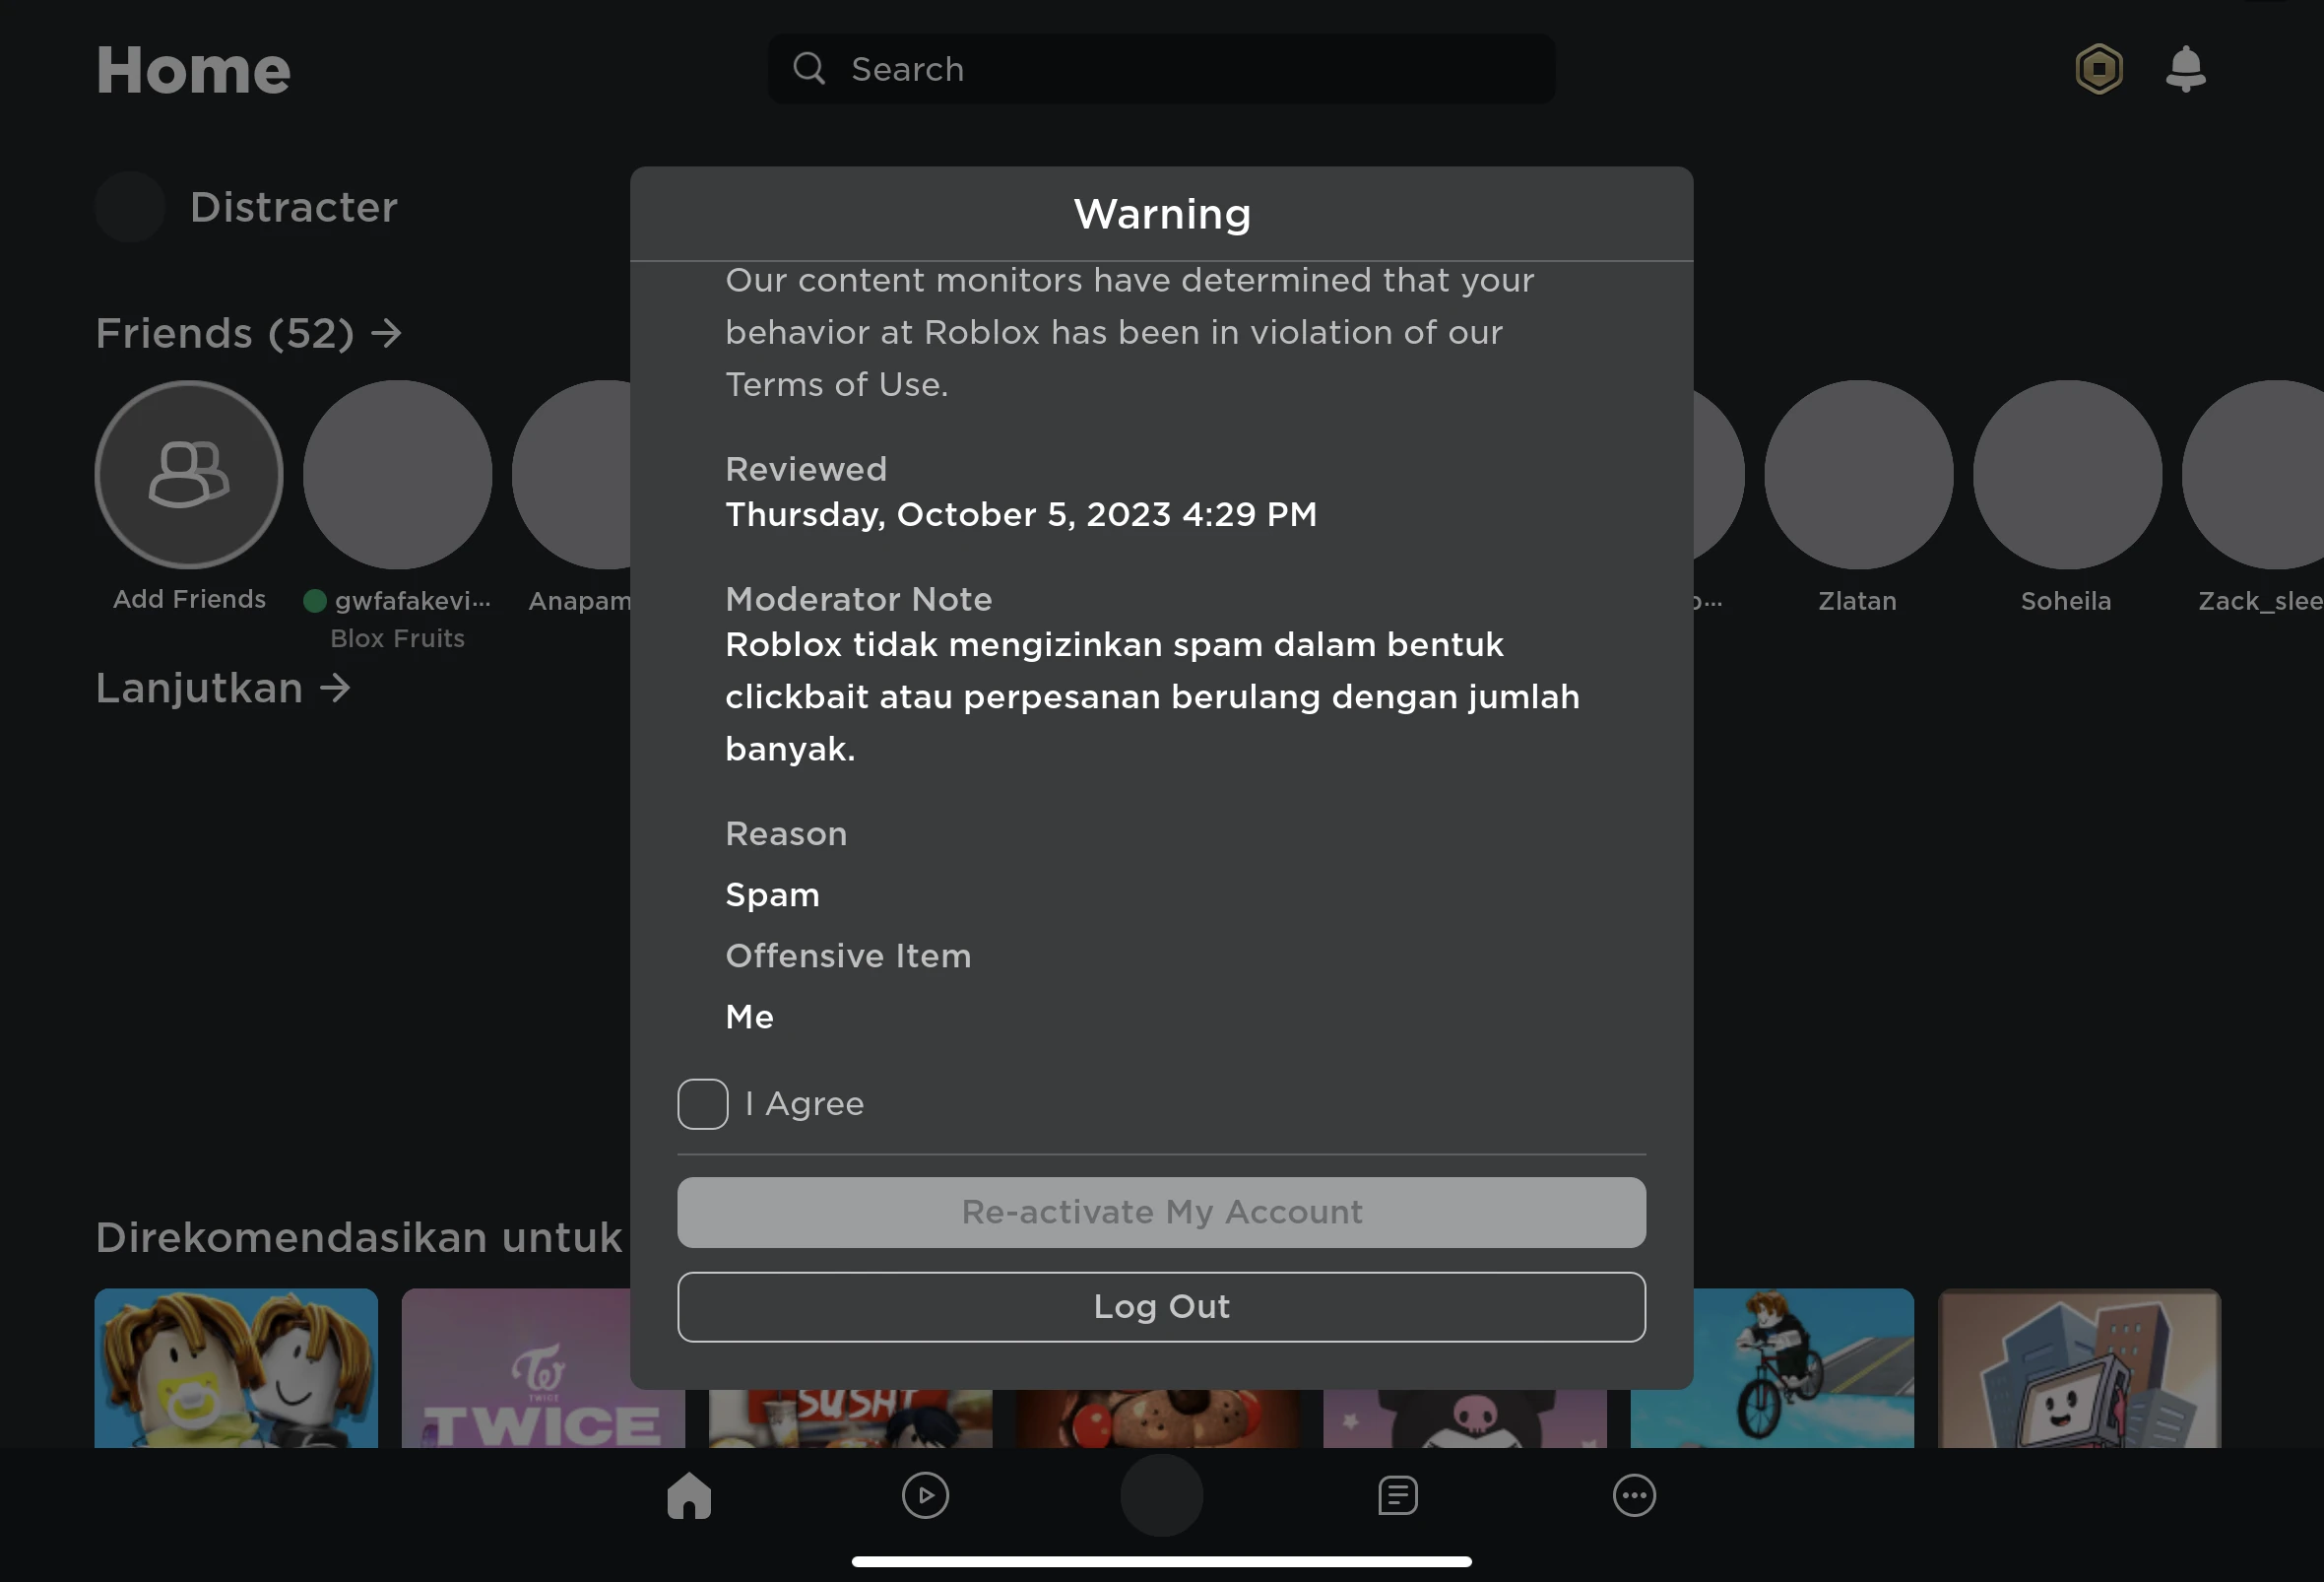Screen dimensions: 2324x1582
Task: Open the Discover play icon in bottom bar
Action: point(925,1495)
